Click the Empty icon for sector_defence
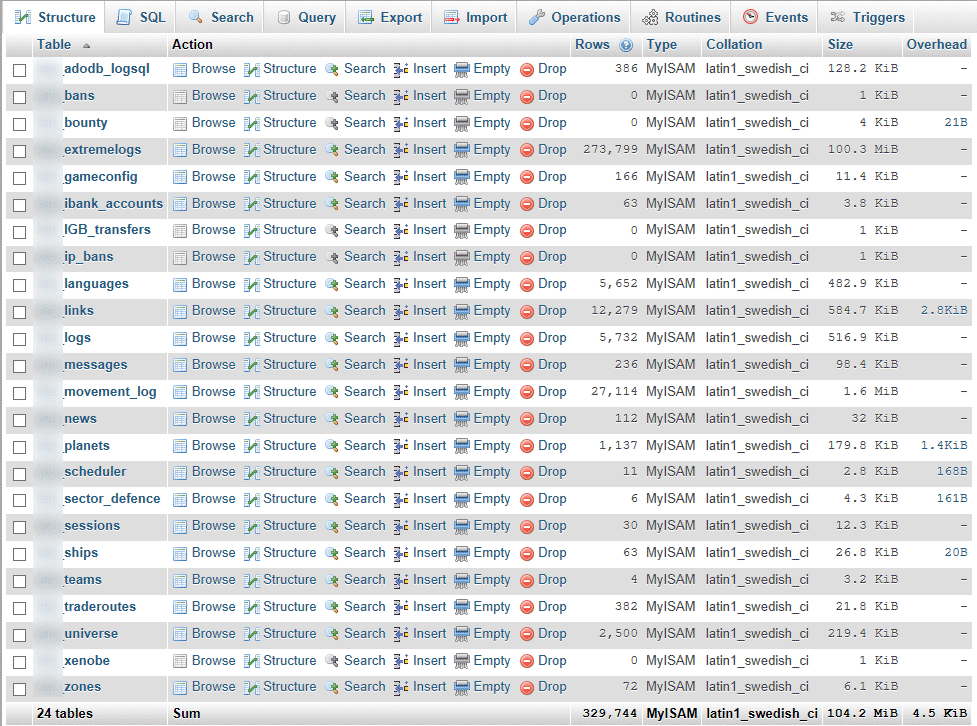Image resolution: width=977 pixels, height=726 pixels. [461, 500]
